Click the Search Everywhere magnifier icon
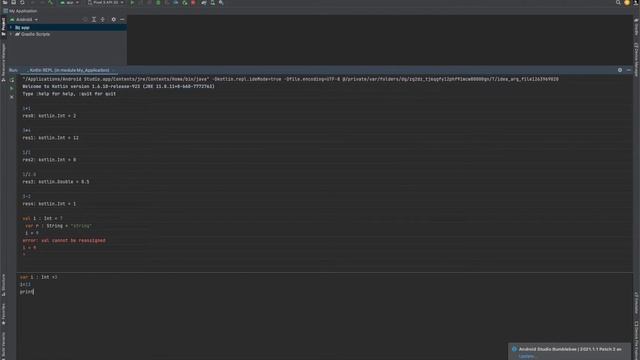 tap(618, 2)
